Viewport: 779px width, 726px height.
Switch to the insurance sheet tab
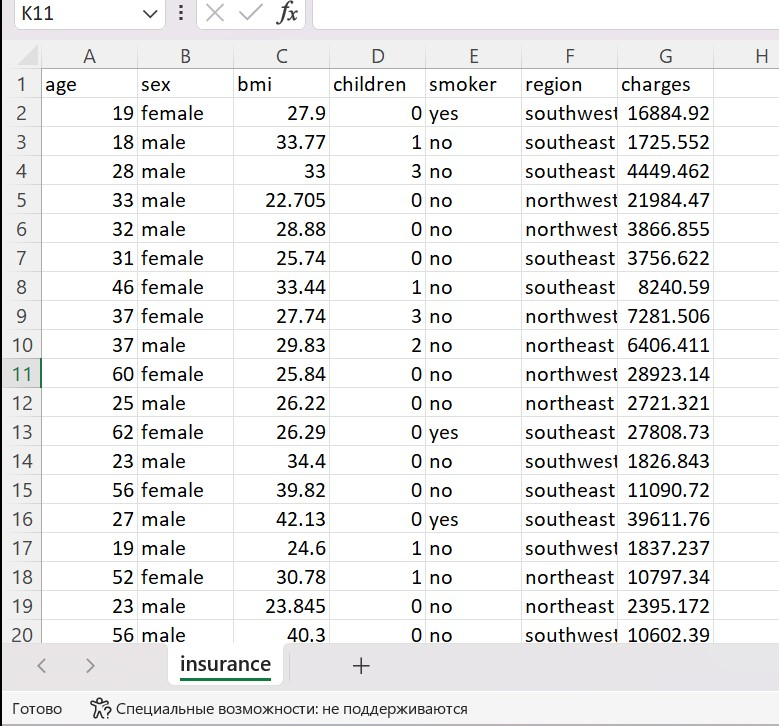[x=225, y=664]
